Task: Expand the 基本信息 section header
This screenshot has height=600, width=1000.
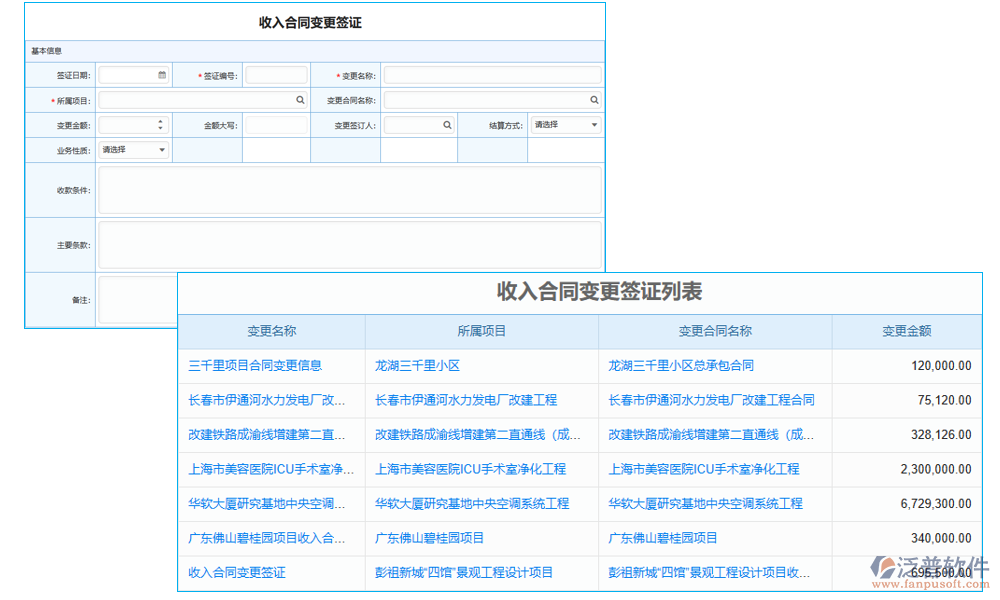Action: click(x=48, y=50)
